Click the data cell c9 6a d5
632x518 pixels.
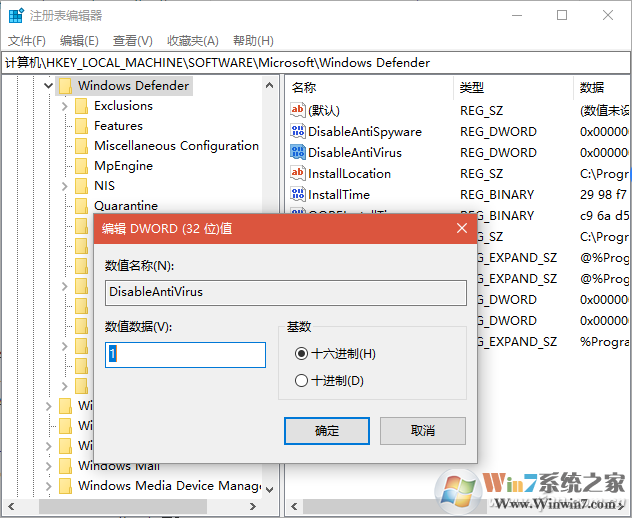(x=604, y=215)
